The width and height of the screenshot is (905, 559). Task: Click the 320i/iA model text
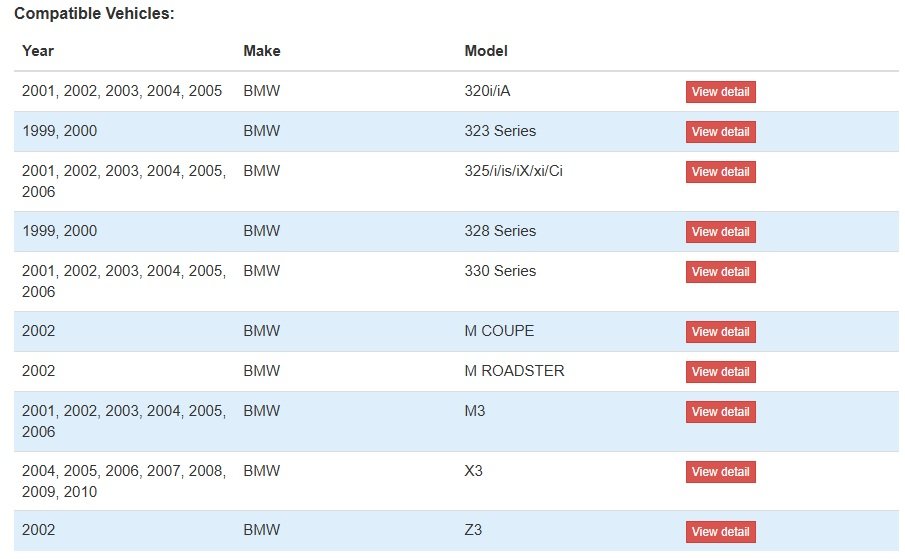pos(487,91)
